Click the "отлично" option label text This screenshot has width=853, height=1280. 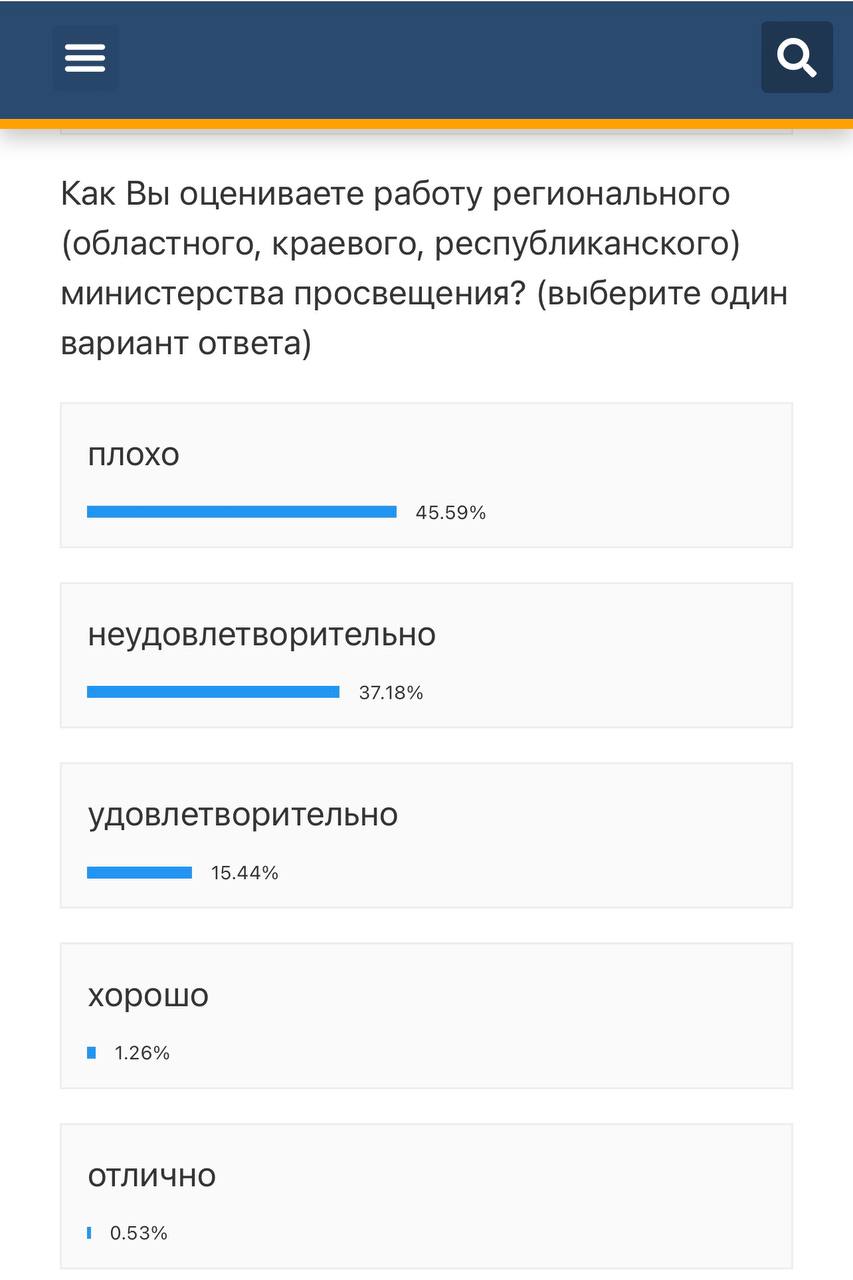(152, 1175)
